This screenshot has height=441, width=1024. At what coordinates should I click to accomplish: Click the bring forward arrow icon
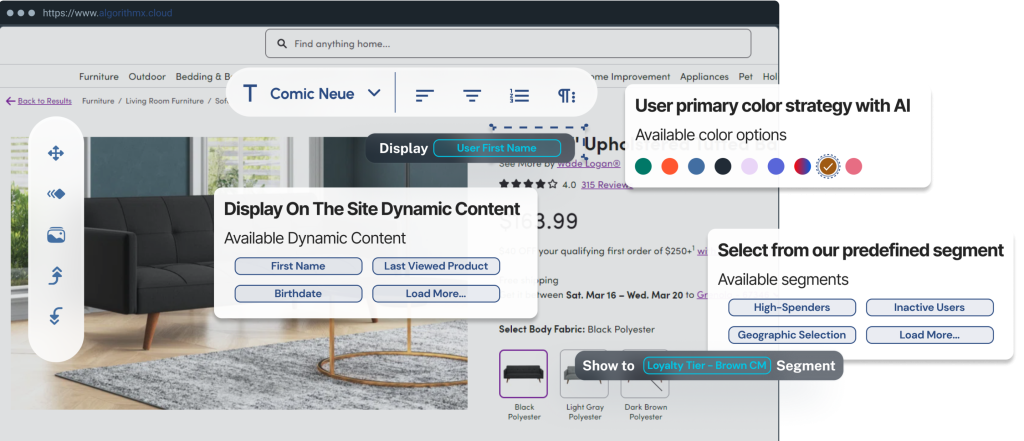click(x=56, y=276)
